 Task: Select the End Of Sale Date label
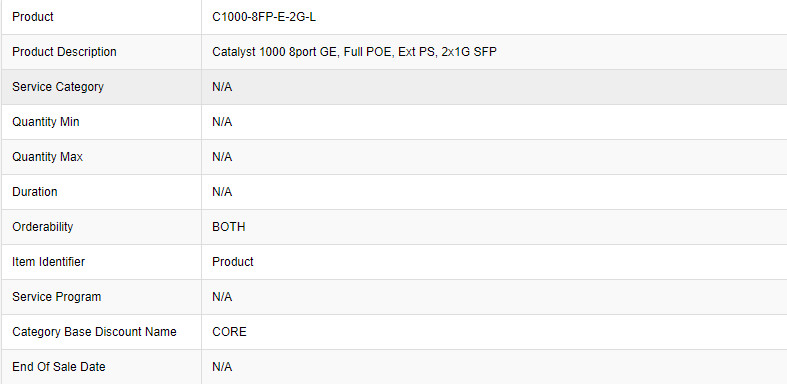(59, 367)
